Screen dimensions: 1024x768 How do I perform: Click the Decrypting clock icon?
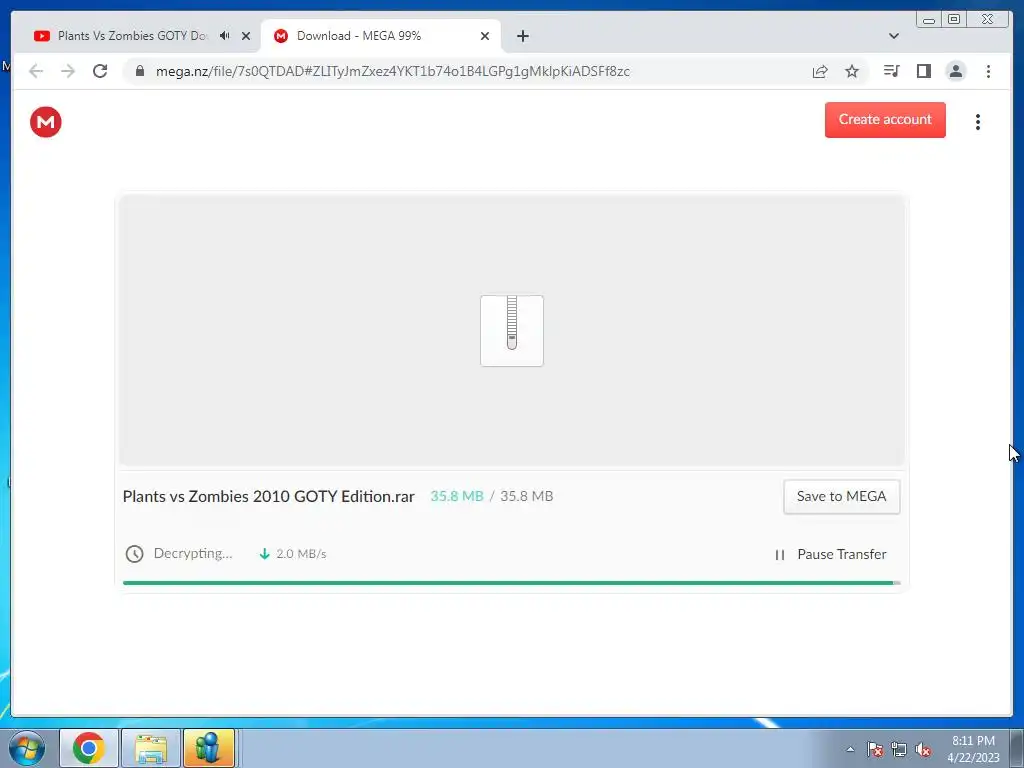click(135, 554)
